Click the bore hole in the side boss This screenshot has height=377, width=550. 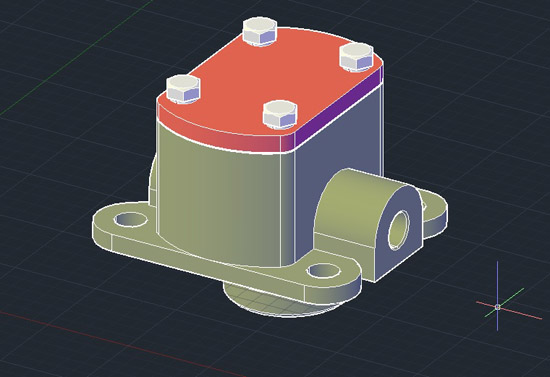pos(399,230)
